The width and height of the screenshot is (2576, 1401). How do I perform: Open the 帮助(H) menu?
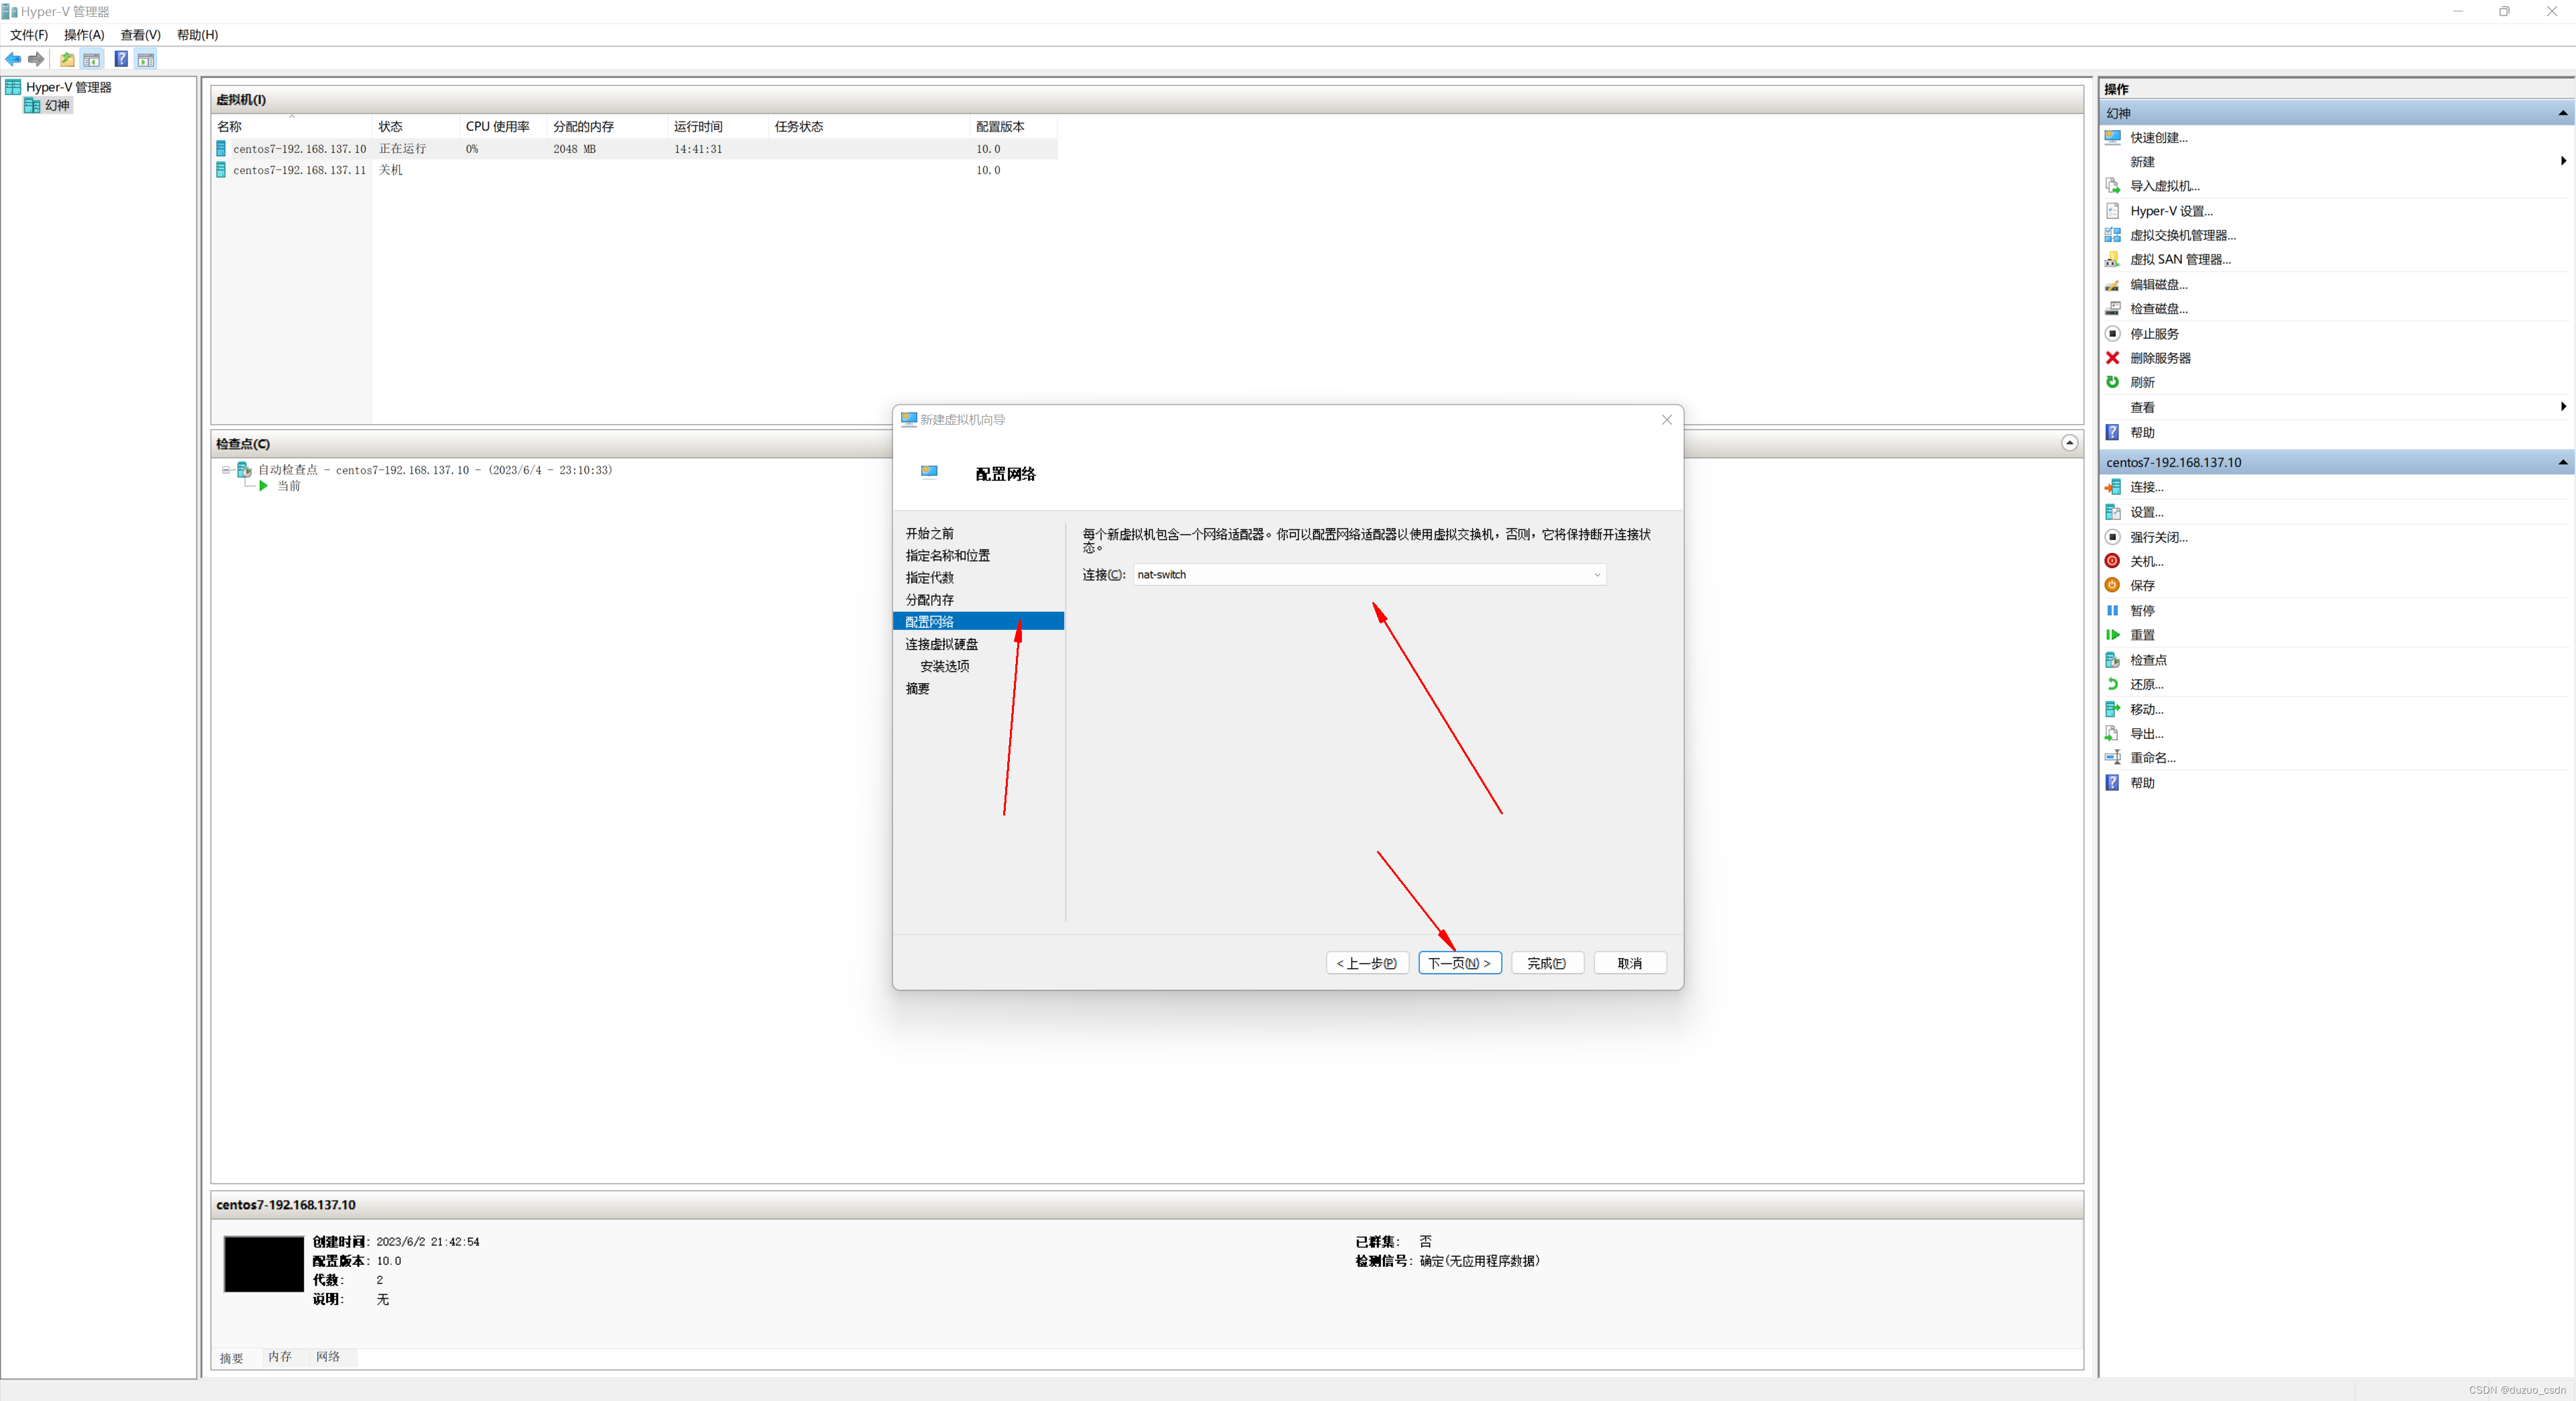[x=197, y=35]
